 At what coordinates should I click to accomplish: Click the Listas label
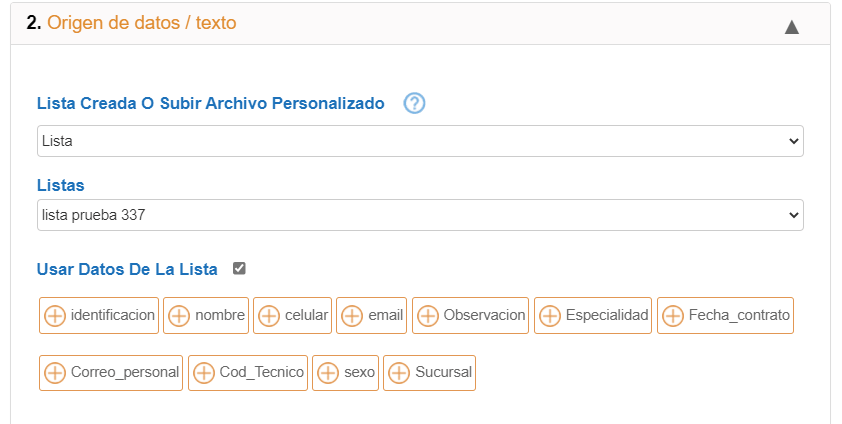click(x=61, y=185)
